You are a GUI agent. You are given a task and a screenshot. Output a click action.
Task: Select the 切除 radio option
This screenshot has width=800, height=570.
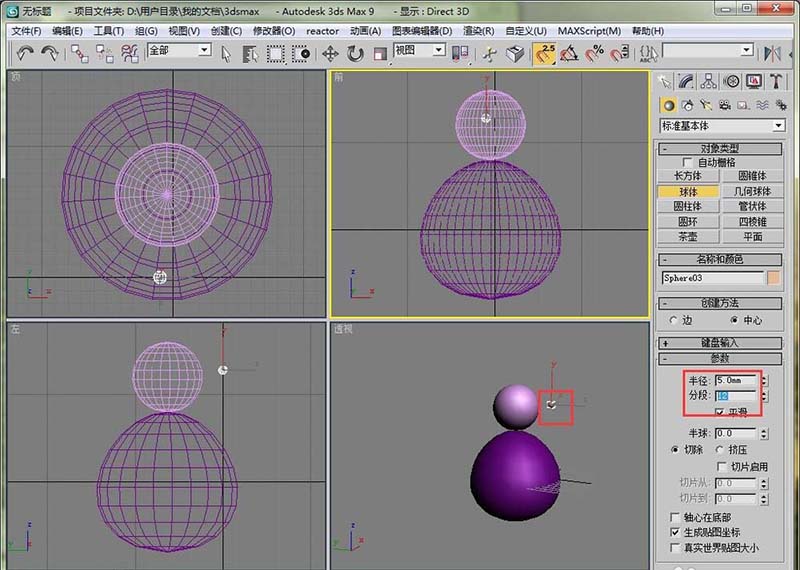click(x=676, y=450)
